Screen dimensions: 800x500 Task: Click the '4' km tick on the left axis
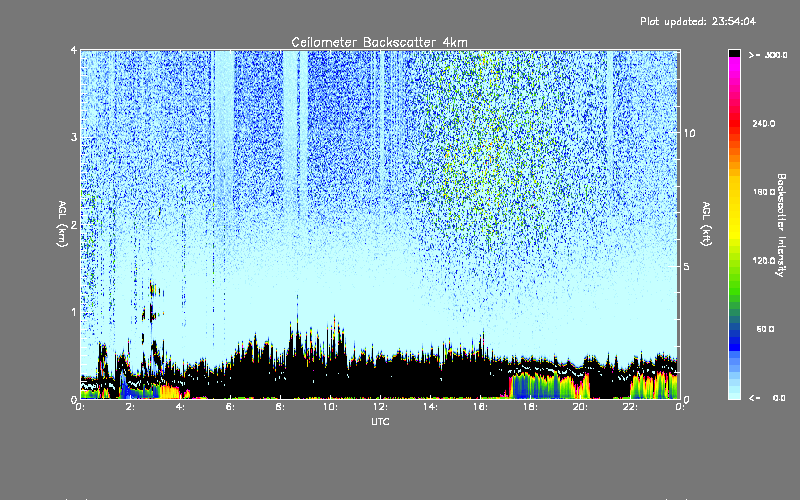[x=74, y=51]
